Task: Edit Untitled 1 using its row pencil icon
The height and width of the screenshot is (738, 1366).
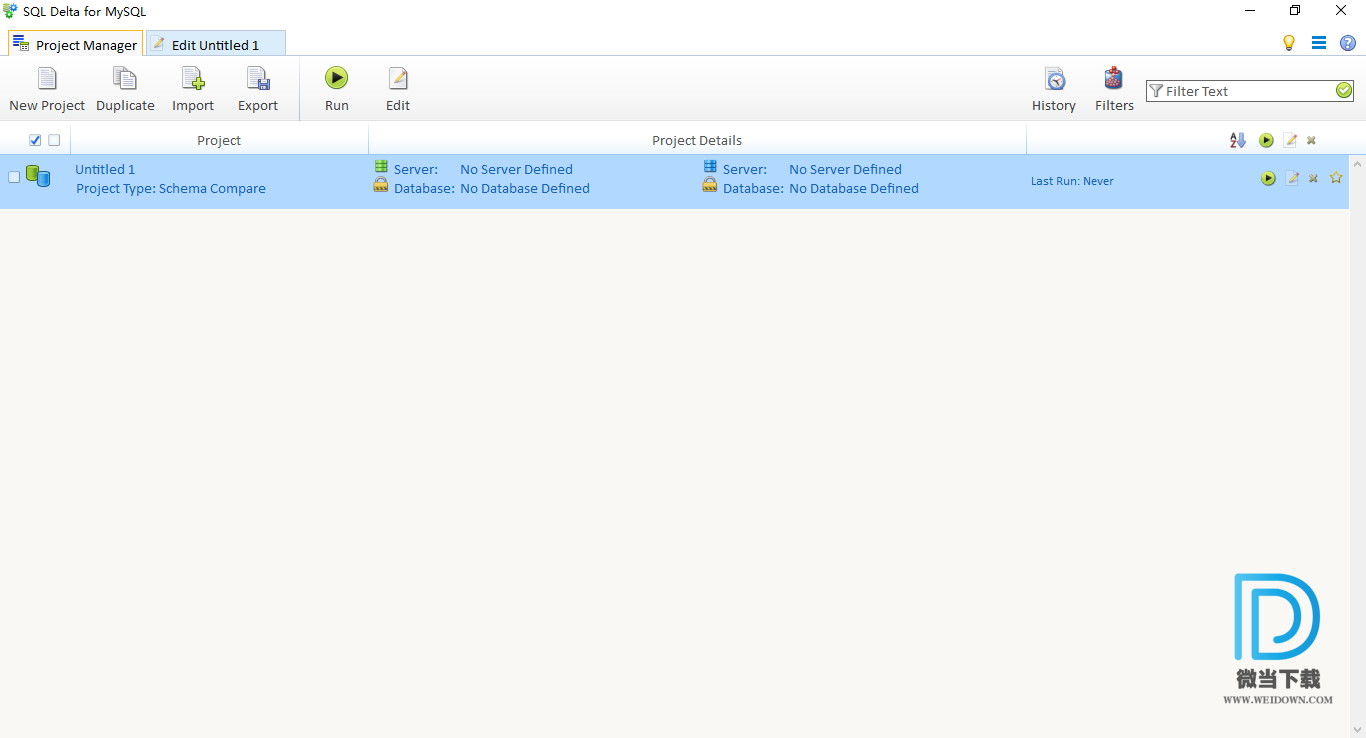Action: point(1292,178)
